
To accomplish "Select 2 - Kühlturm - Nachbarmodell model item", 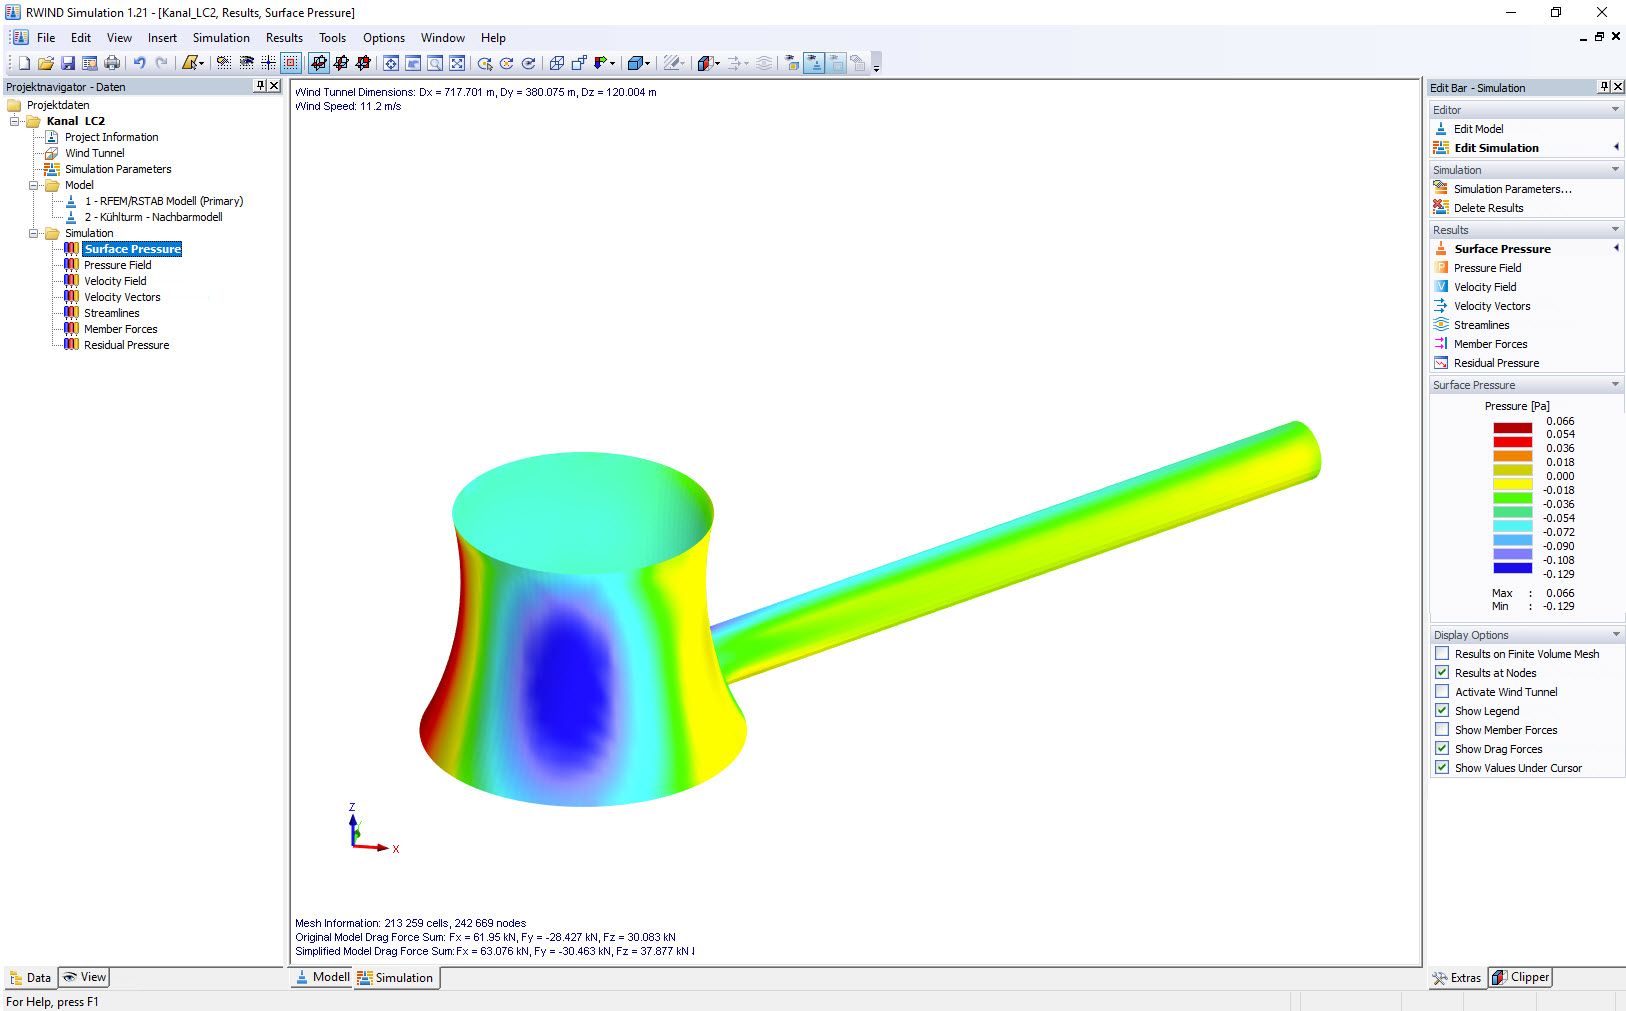I will pyautogui.click(x=153, y=217).
